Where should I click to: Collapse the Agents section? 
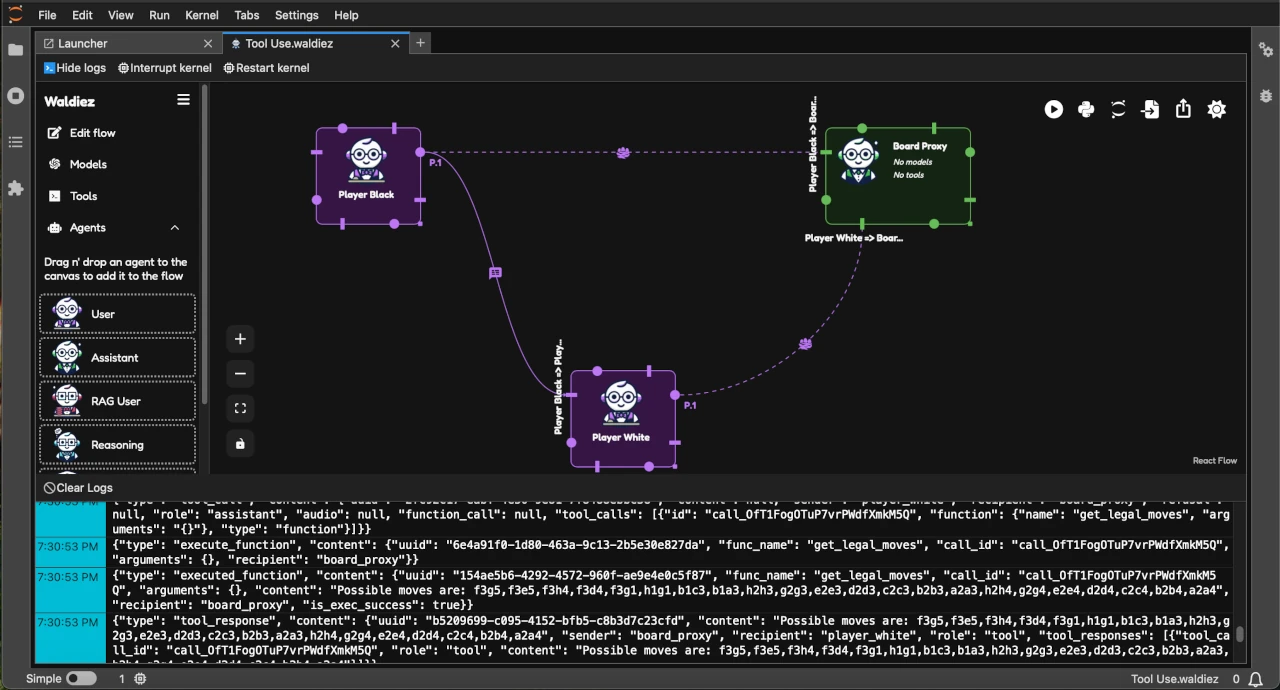pyautogui.click(x=175, y=228)
